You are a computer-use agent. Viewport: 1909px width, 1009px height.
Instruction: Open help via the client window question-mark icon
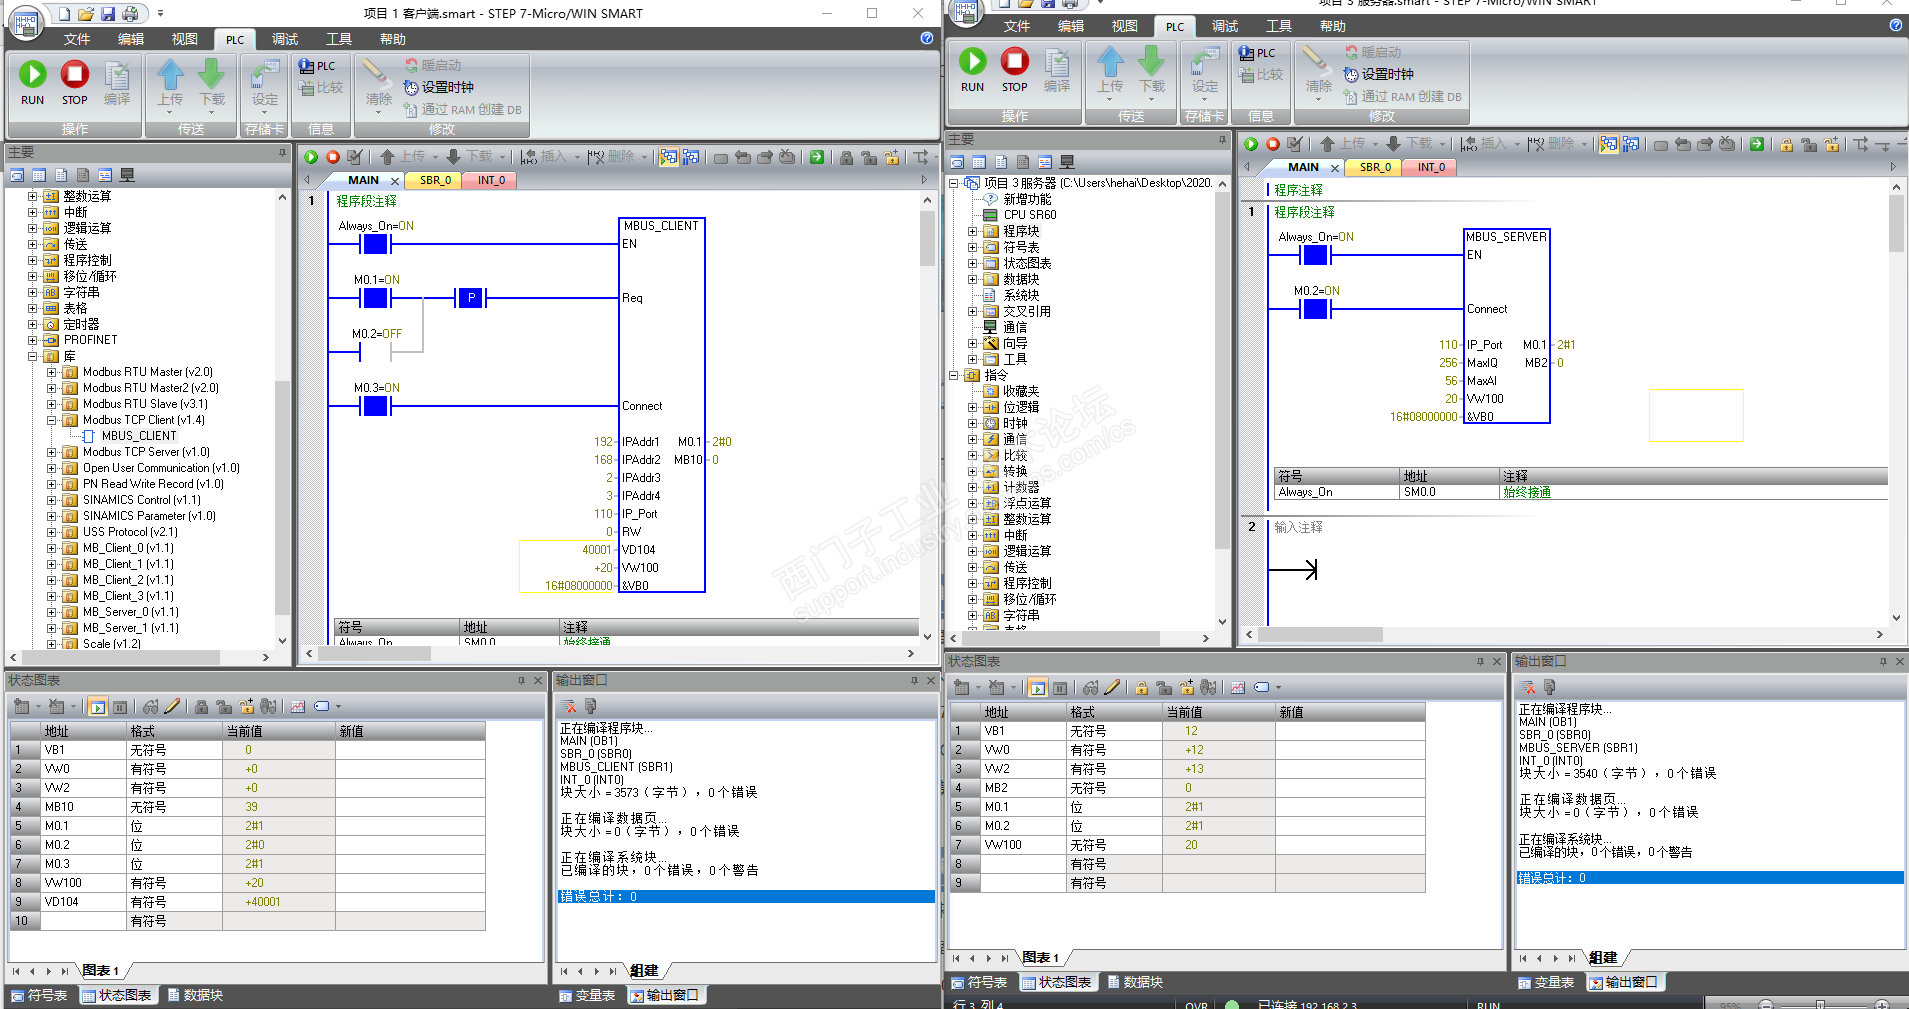click(x=927, y=38)
